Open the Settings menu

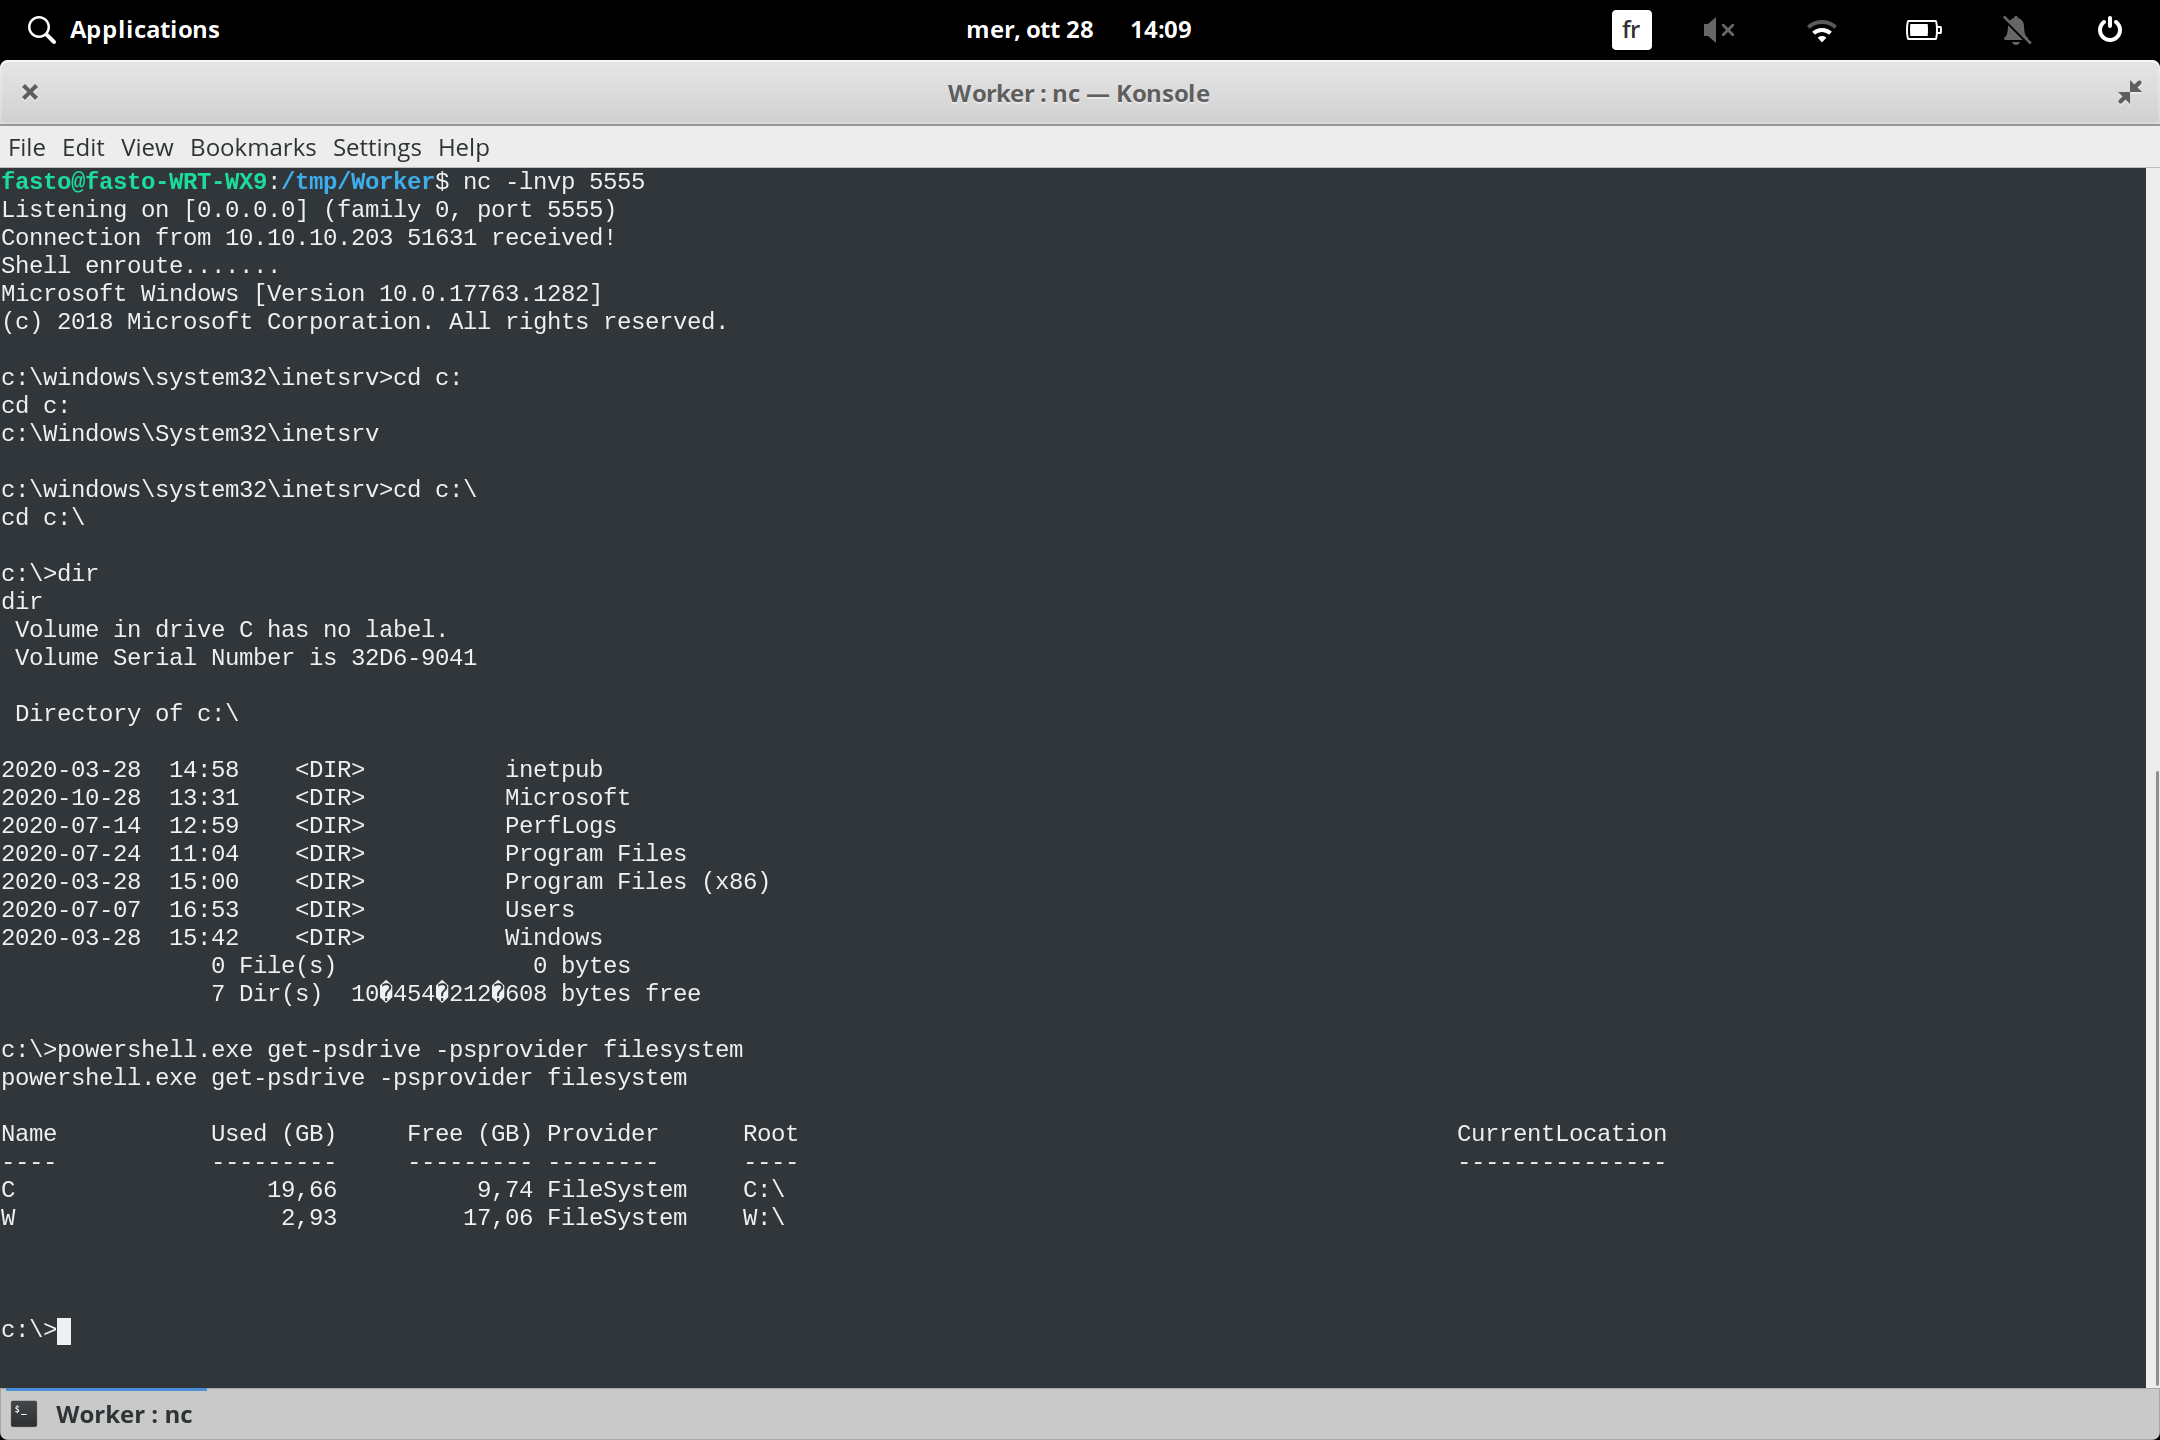(x=376, y=147)
